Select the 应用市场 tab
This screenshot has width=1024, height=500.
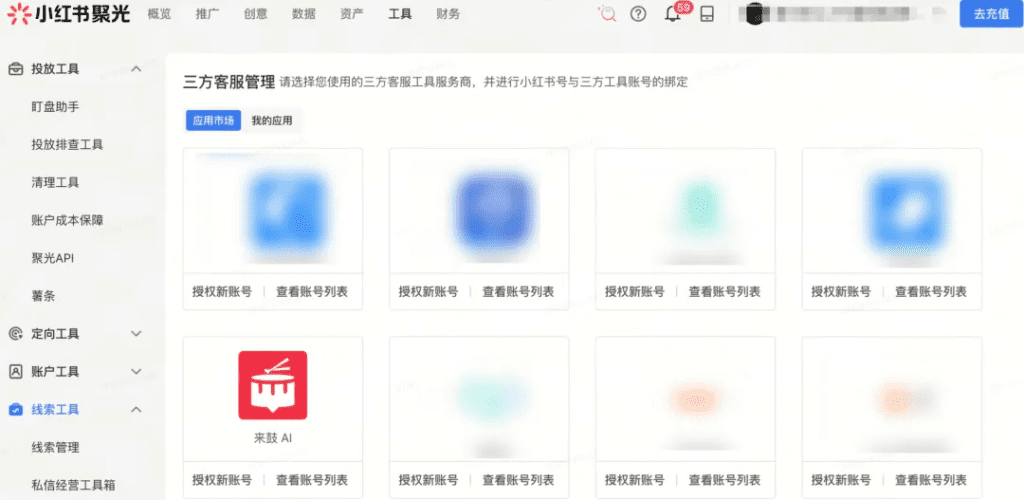[213, 121]
